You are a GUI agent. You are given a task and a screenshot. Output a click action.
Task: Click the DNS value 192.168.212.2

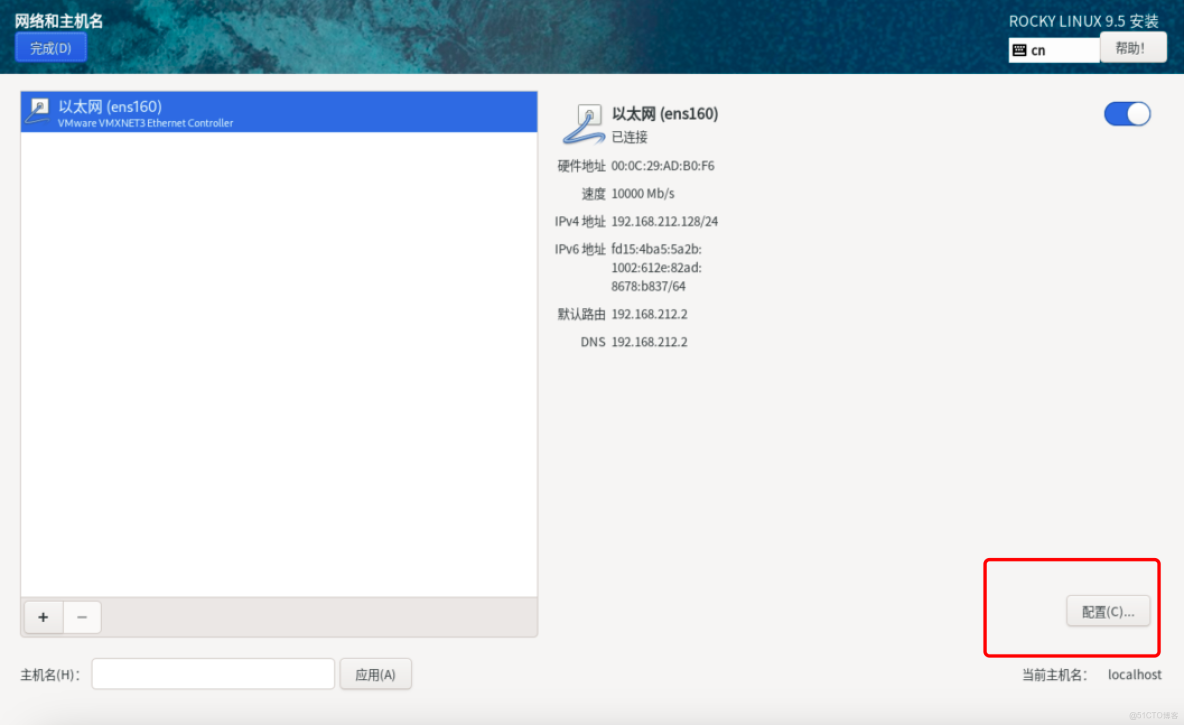(649, 342)
